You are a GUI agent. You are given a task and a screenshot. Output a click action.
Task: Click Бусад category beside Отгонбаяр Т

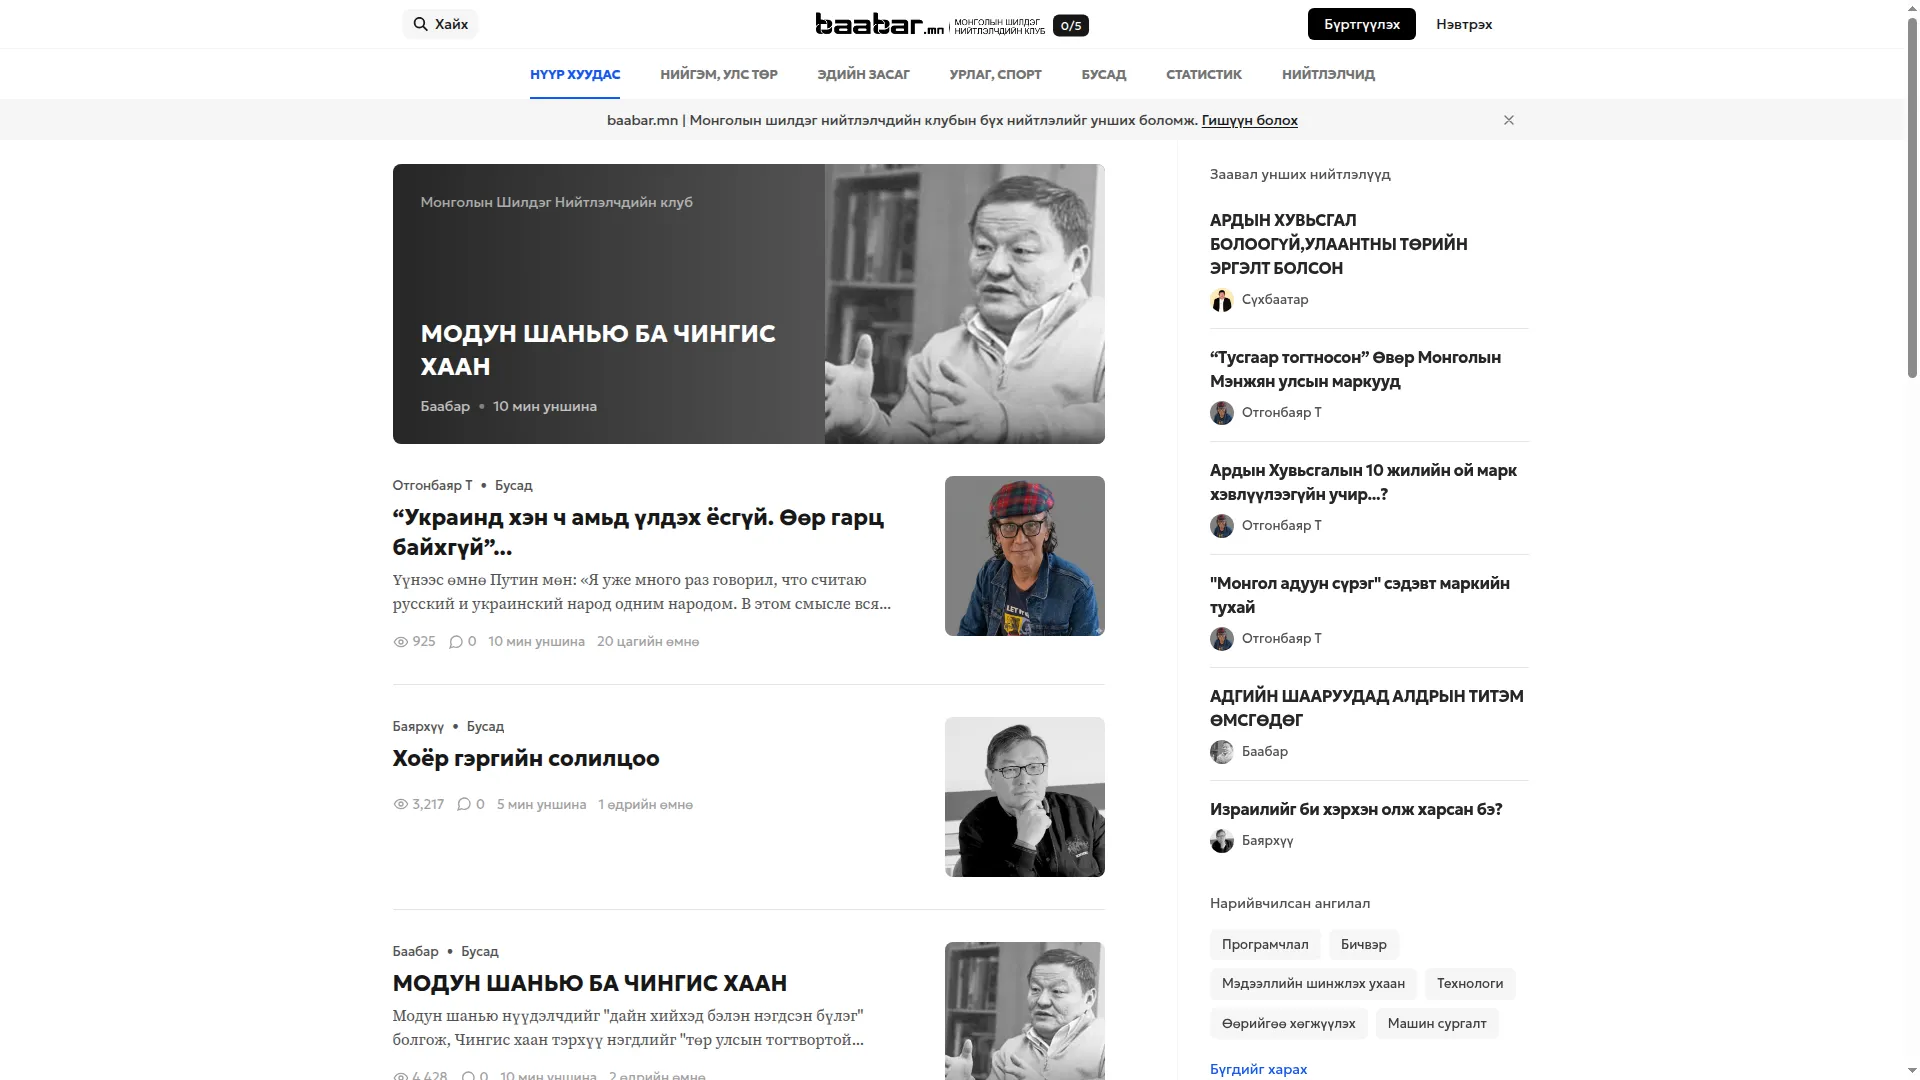point(514,485)
